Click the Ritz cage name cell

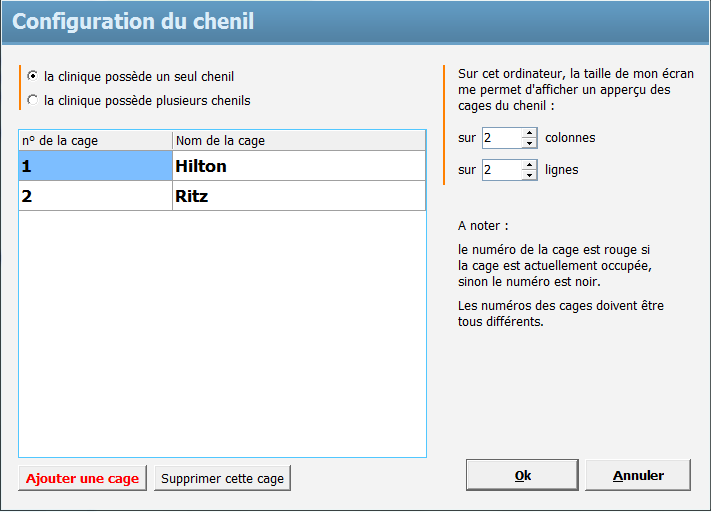click(298, 196)
